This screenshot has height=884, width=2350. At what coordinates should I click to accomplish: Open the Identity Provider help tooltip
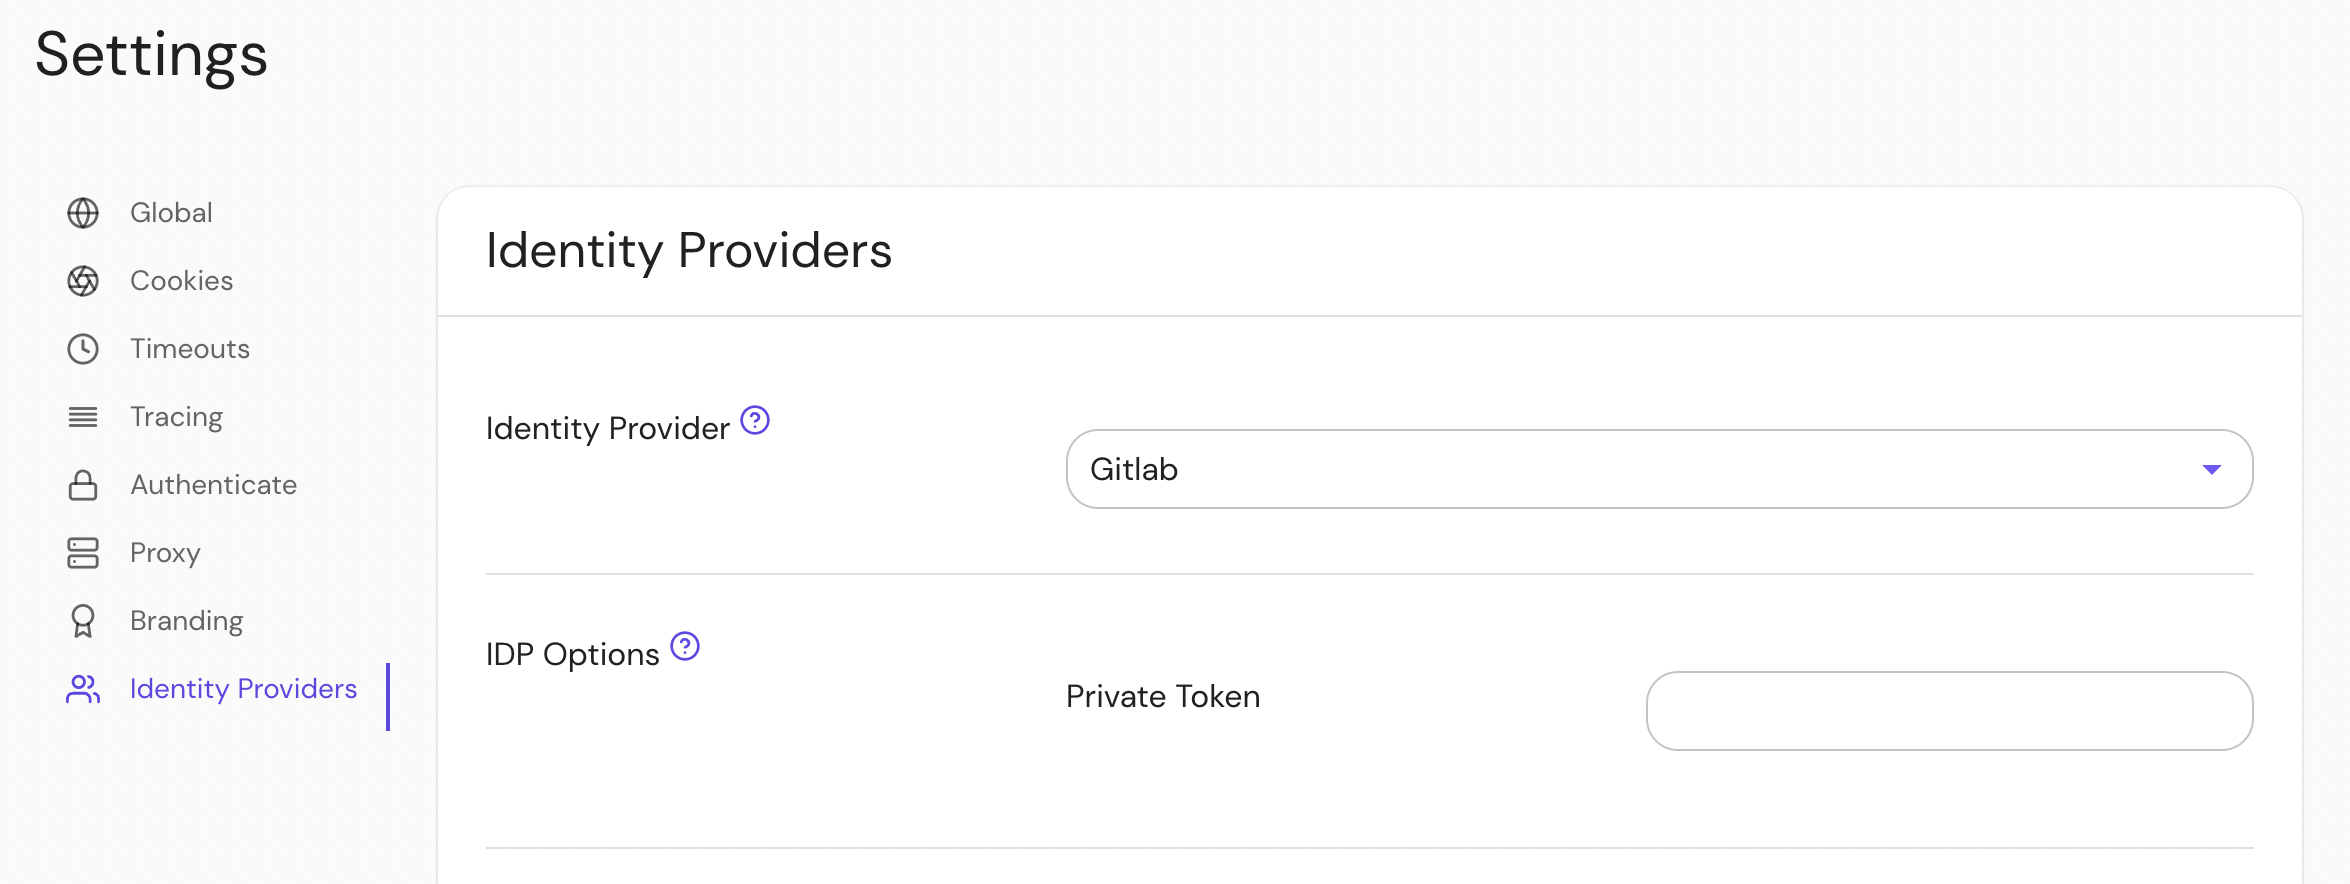[756, 421]
